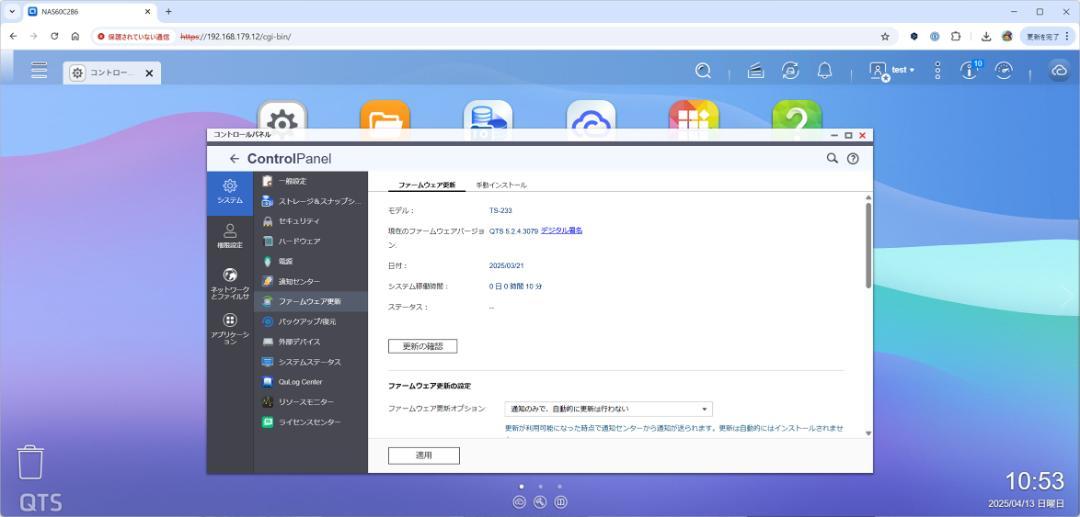Image resolution: width=1080 pixels, height=517 pixels.
Task: Click the scrollbar down arrow in Control Panel
Action: pos(868,434)
